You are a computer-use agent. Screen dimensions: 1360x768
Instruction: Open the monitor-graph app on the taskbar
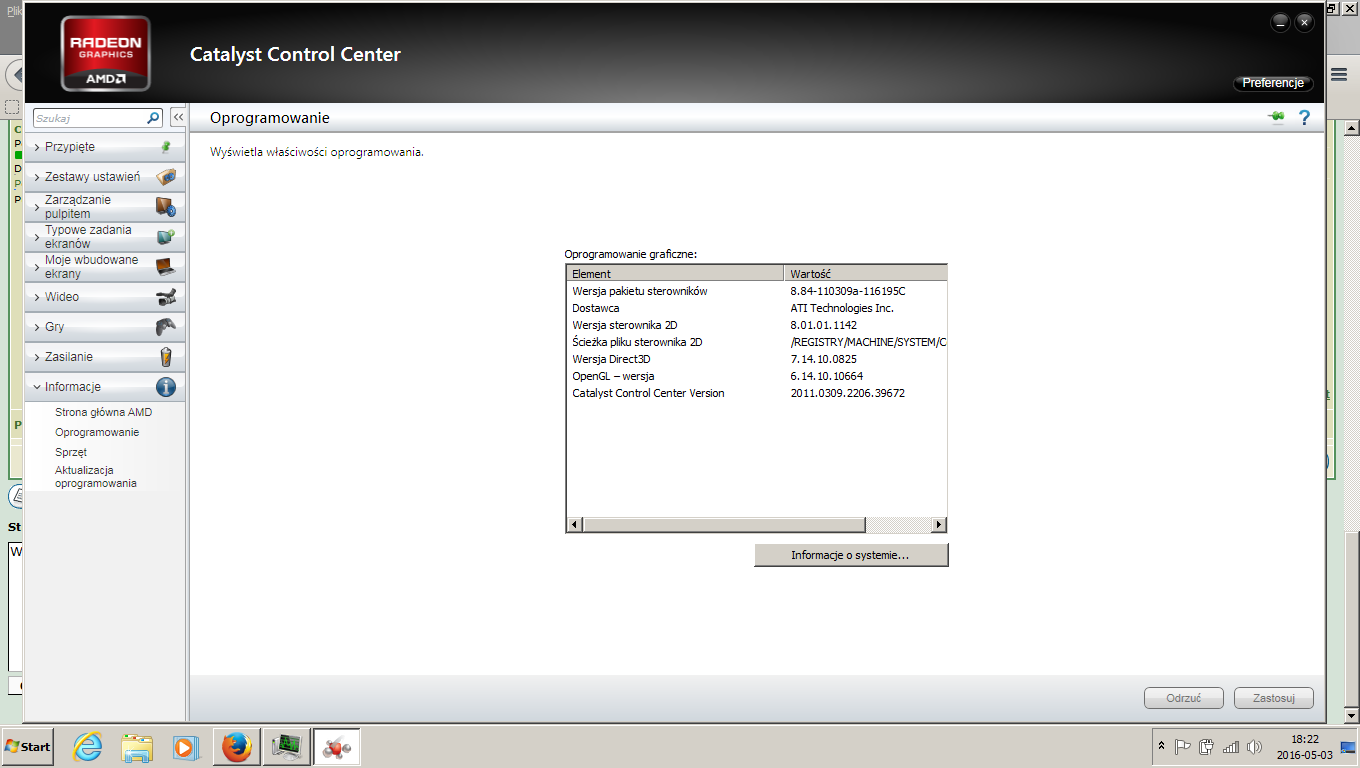[x=286, y=746]
